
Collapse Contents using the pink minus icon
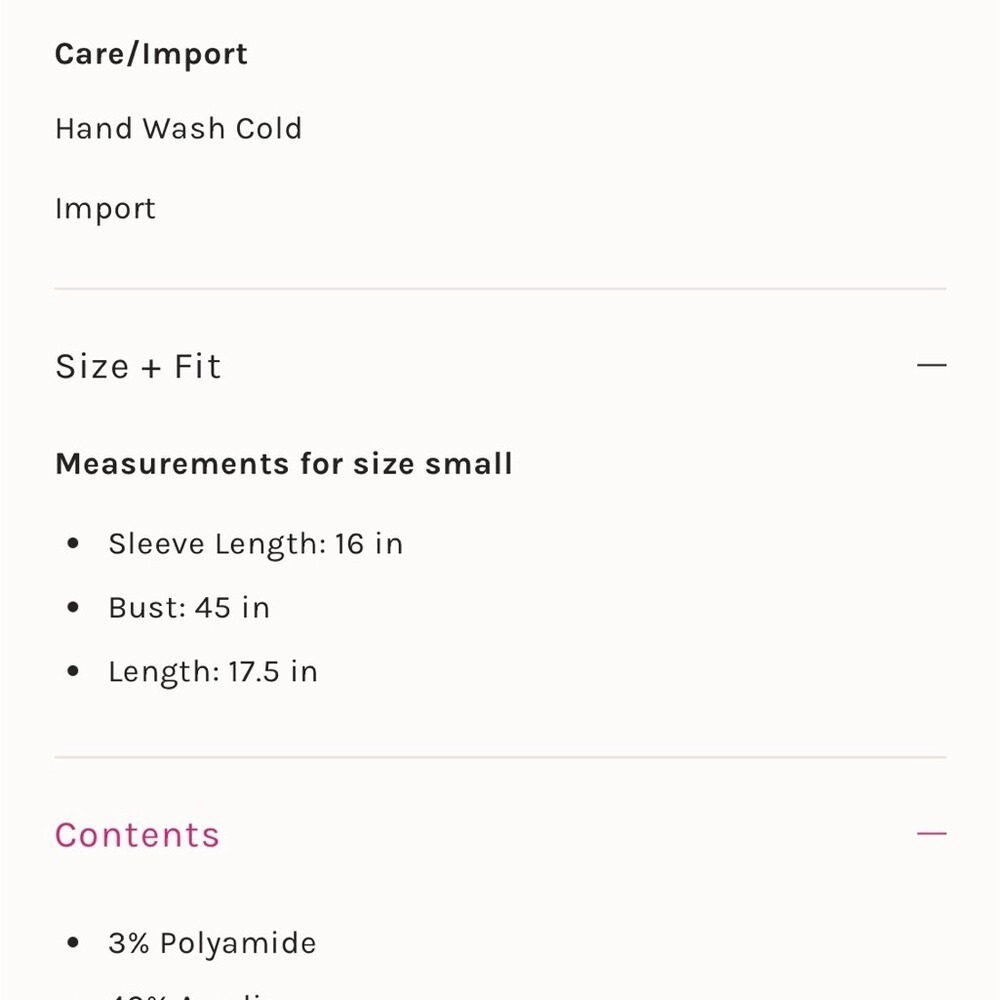(x=931, y=833)
